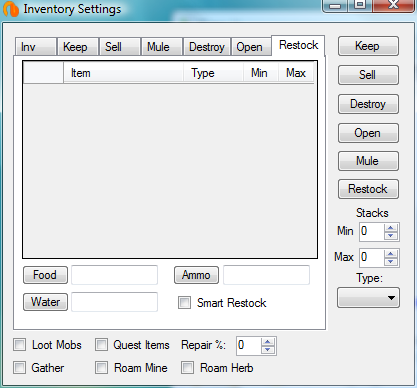Select the Restock tab
Screen dimensions: 417x388
[298, 45]
